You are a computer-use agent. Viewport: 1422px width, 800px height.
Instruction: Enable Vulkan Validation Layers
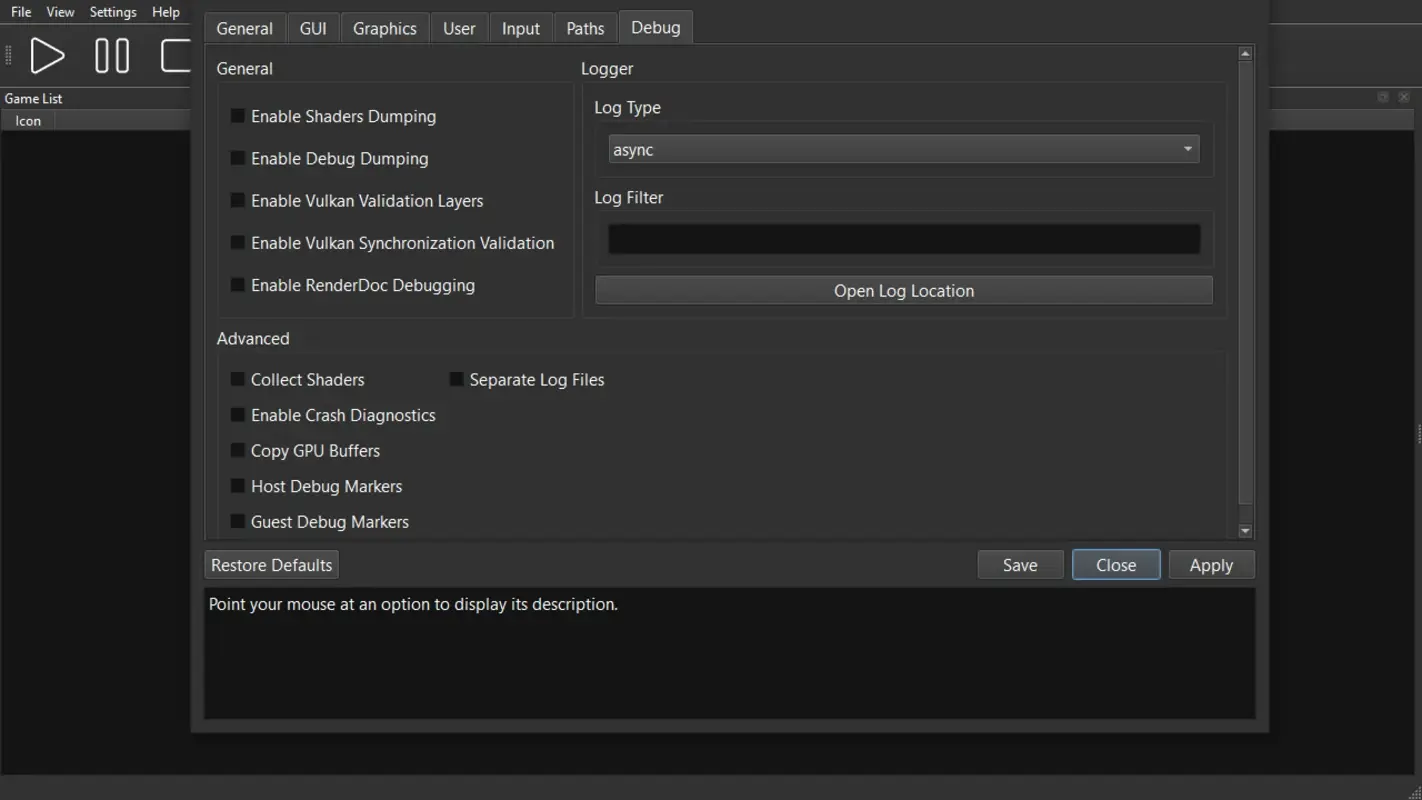tap(237, 200)
